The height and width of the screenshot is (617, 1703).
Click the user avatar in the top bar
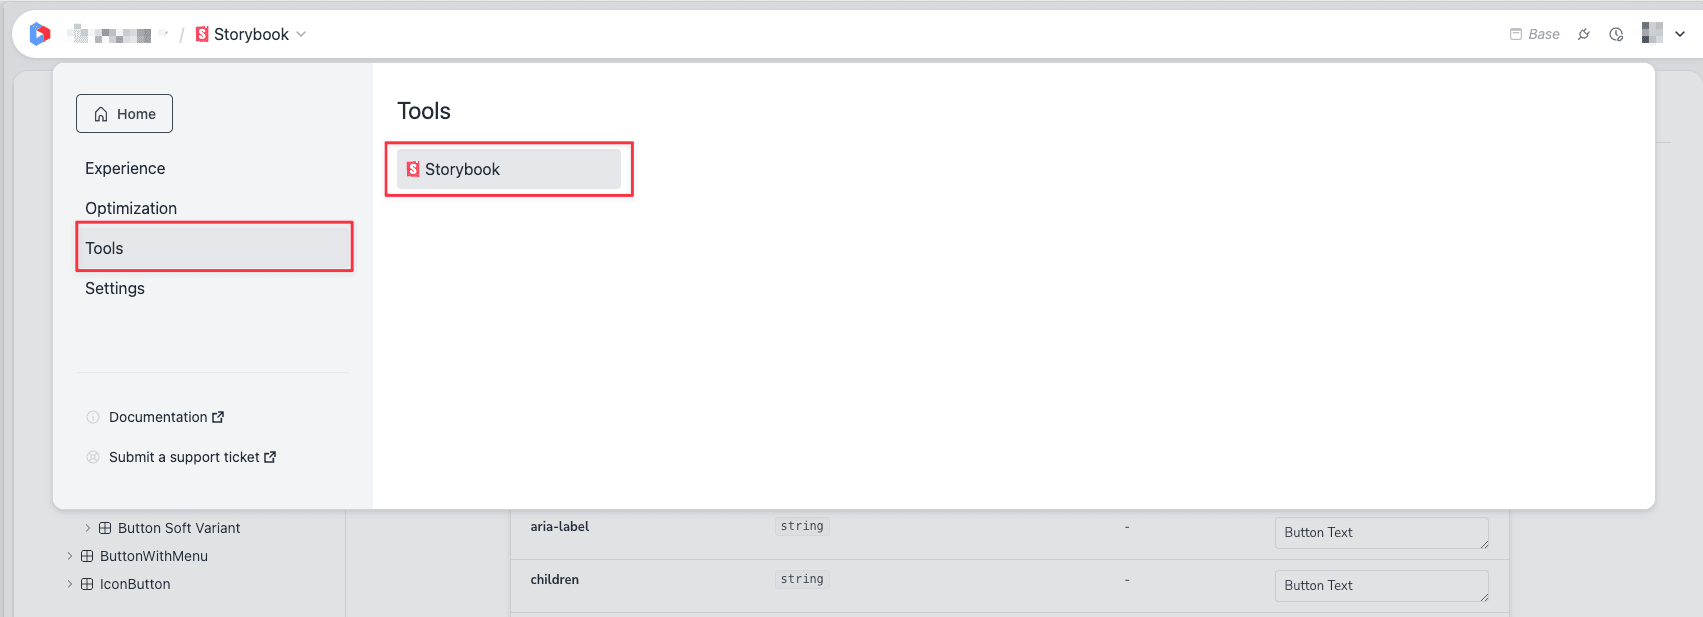pyautogui.click(x=1652, y=33)
